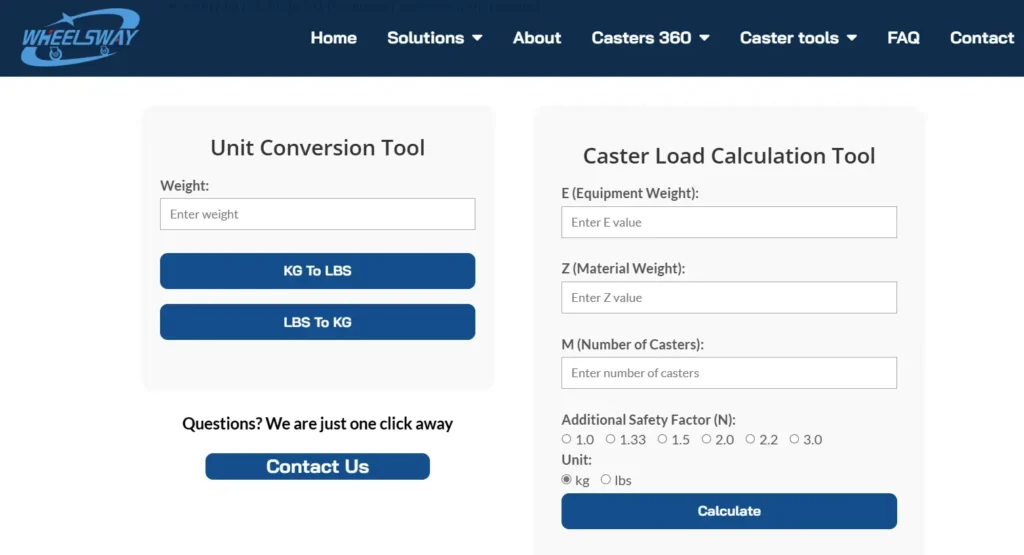
Task: Click the Wheelsway logo
Action: [x=80, y=37]
